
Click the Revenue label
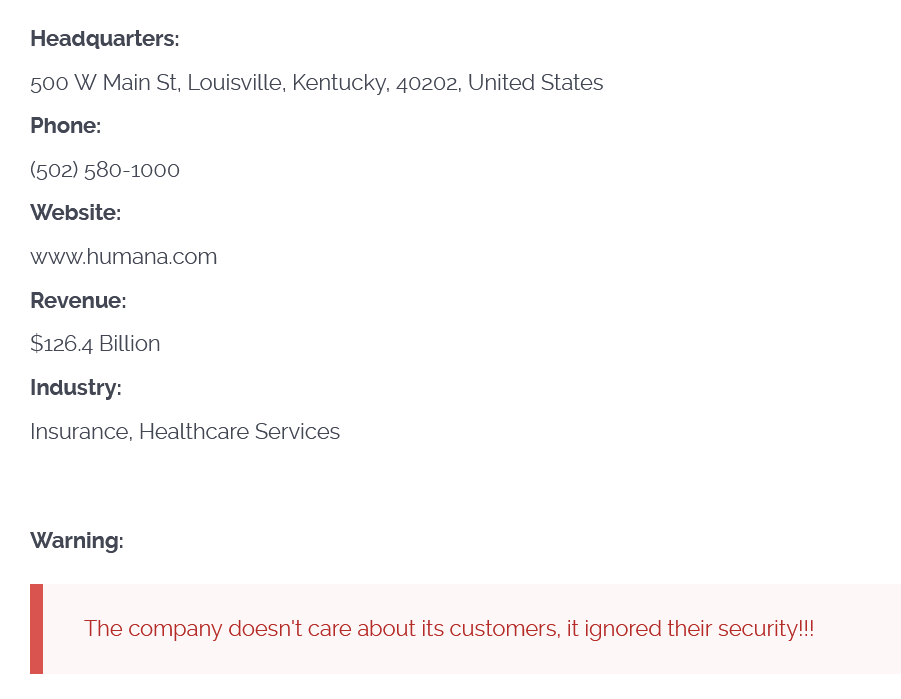tap(78, 301)
